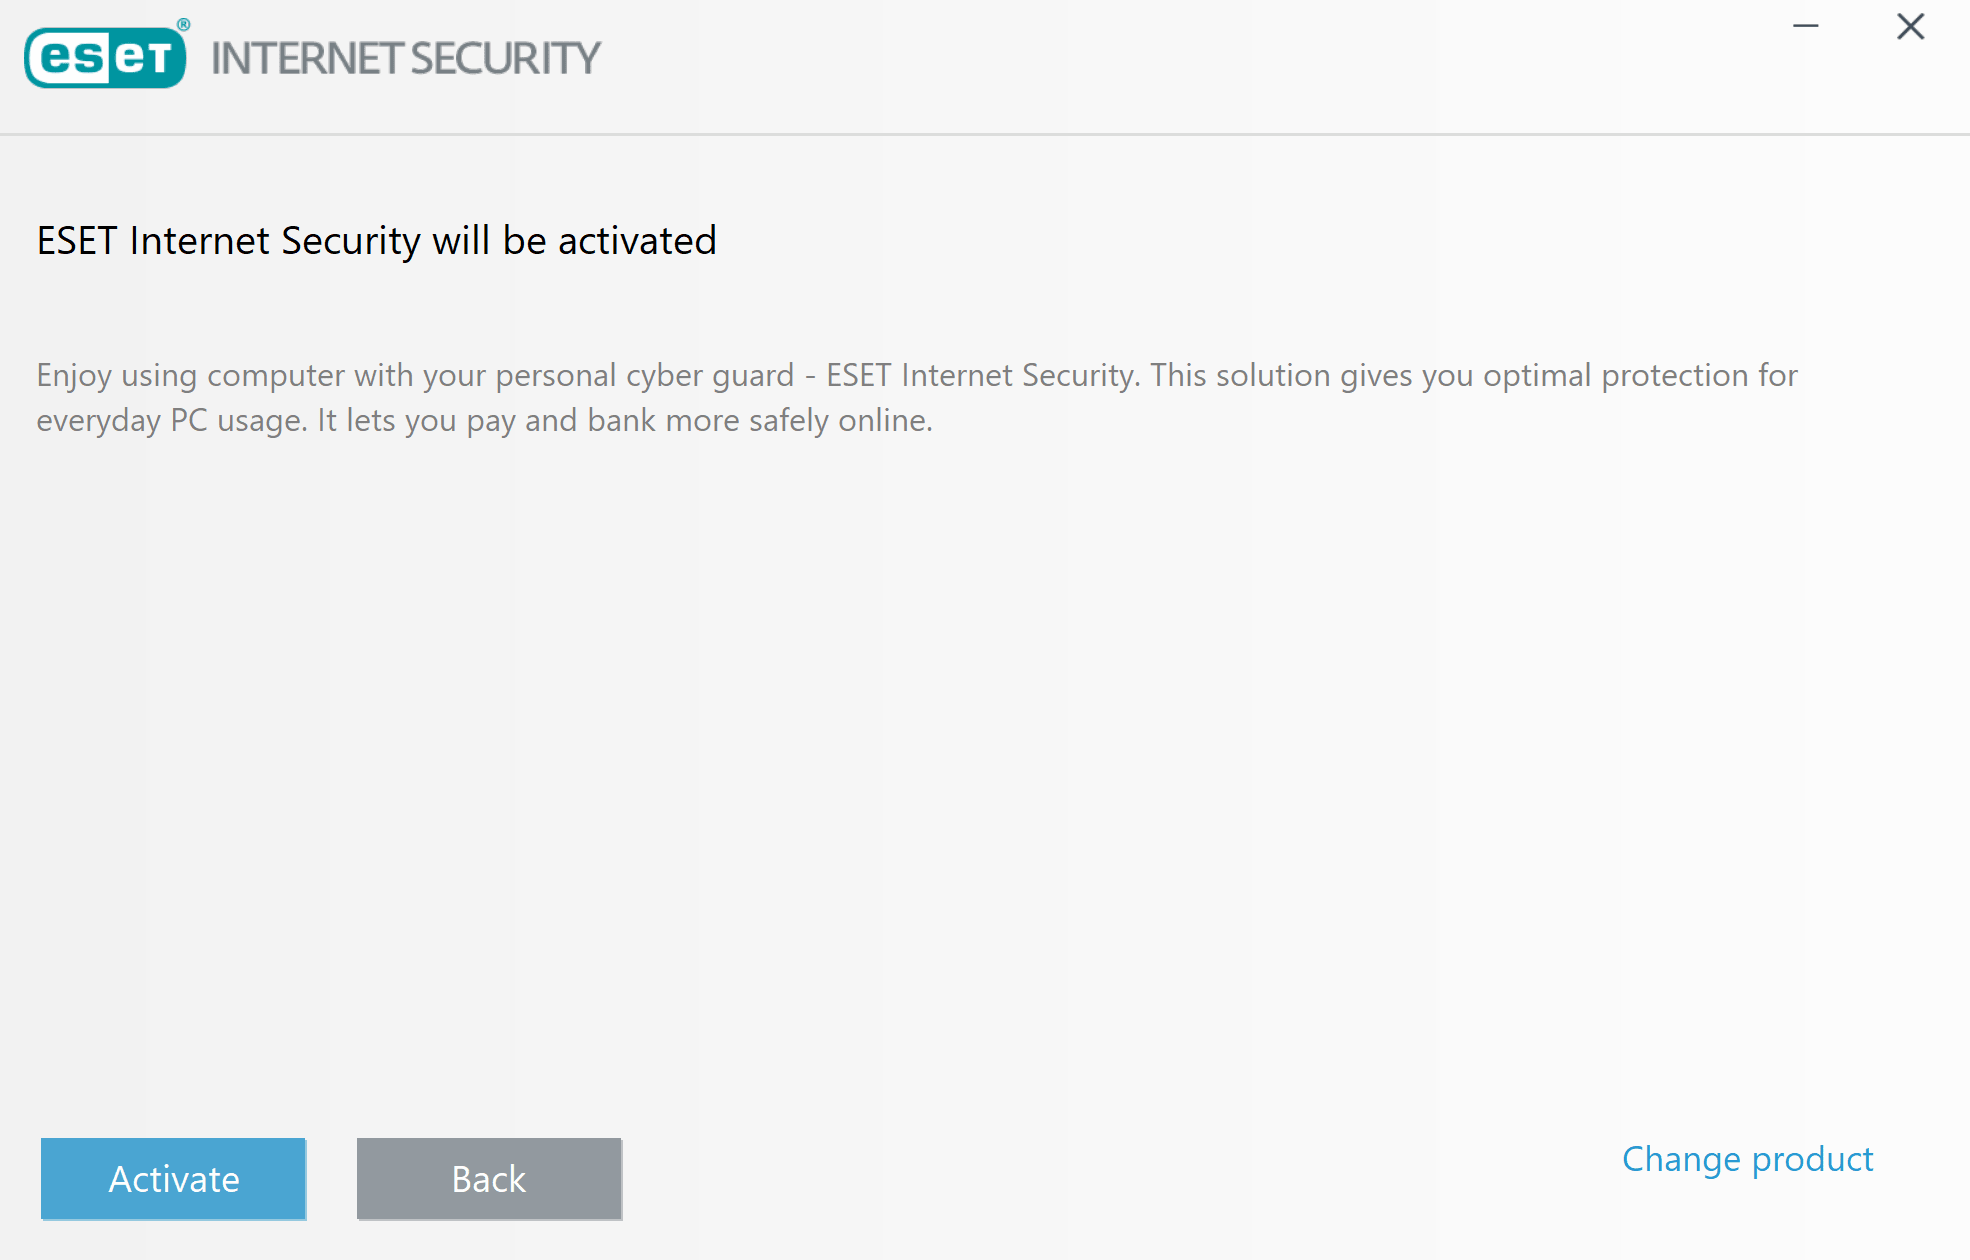The height and width of the screenshot is (1260, 1970).
Task: Click the word SECURITY in the header
Action: (x=505, y=59)
